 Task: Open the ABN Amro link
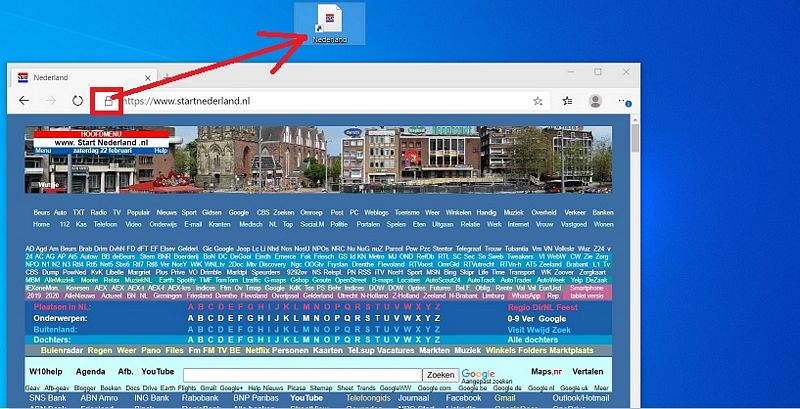click(99, 398)
